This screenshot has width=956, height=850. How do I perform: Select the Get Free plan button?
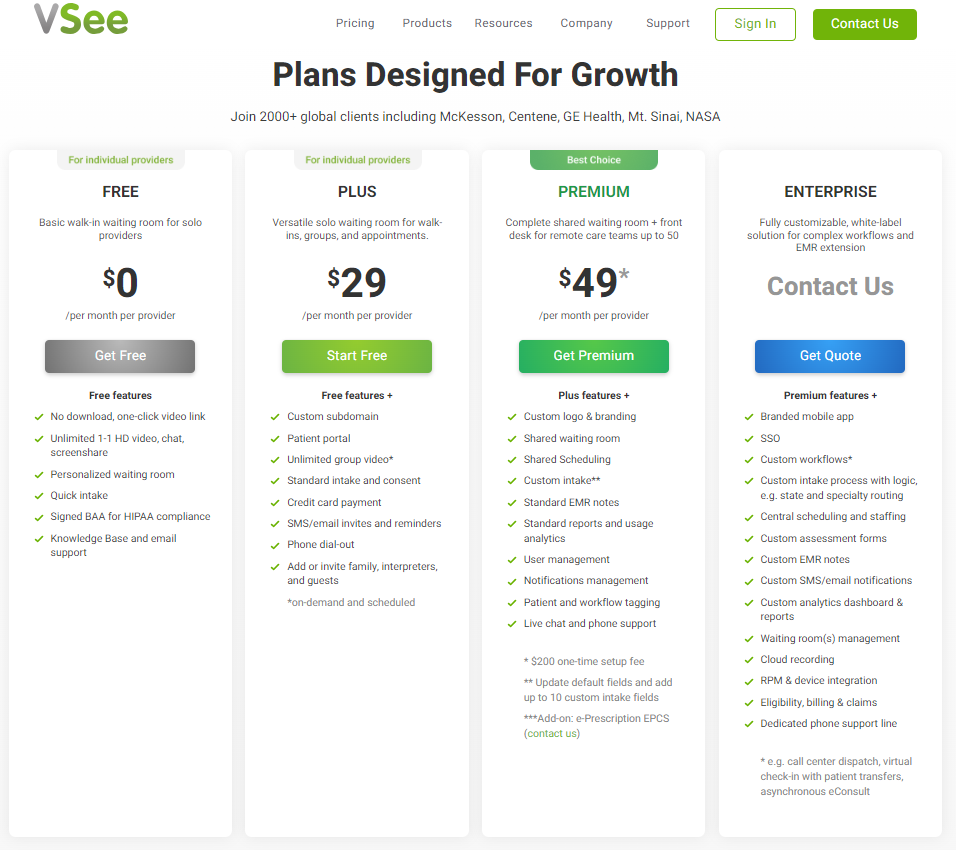pos(120,356)
